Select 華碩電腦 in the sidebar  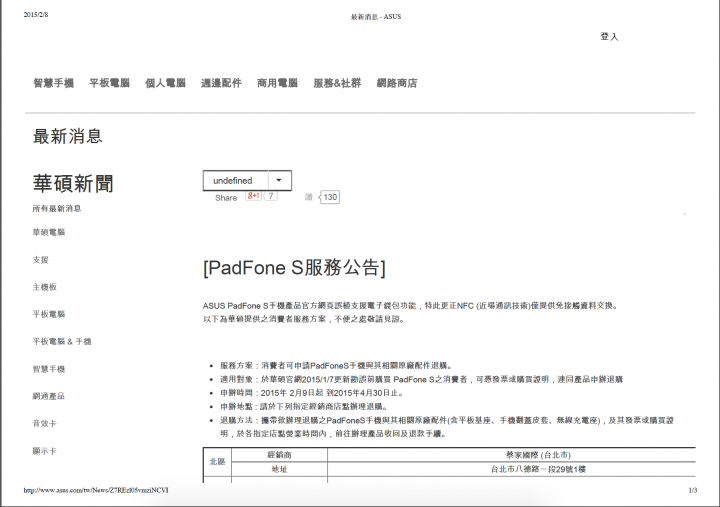49,232
